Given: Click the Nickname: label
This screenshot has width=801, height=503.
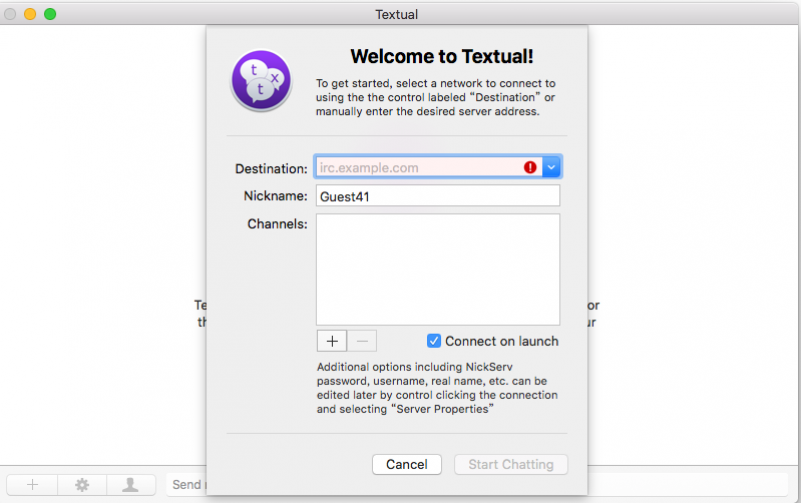Looking at the screenshot, I should pos(275,196).
